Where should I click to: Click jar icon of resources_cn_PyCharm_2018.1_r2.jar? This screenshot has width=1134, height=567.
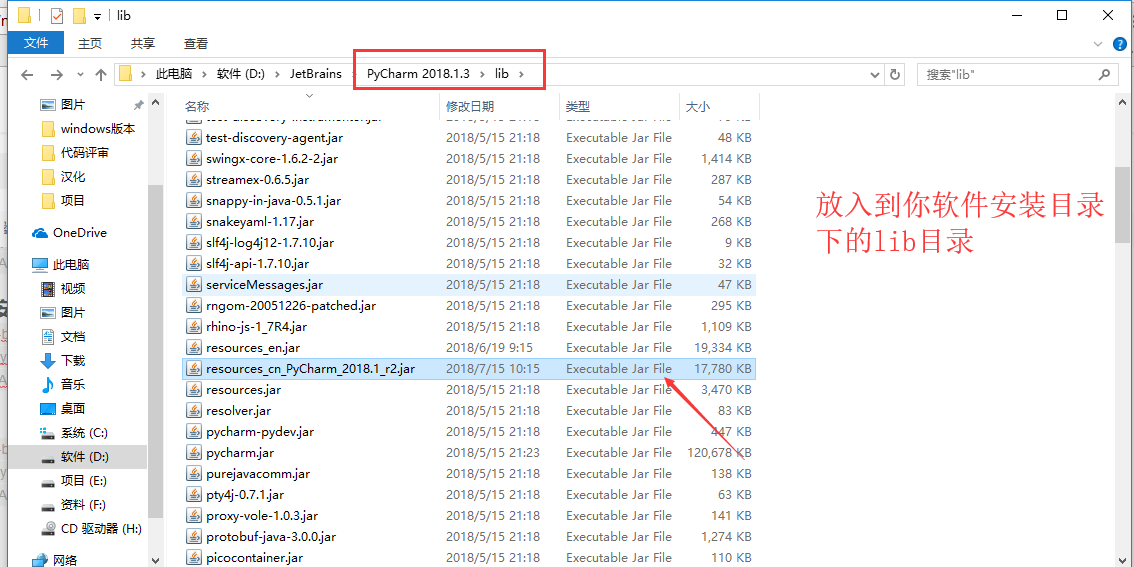(193, 368)
